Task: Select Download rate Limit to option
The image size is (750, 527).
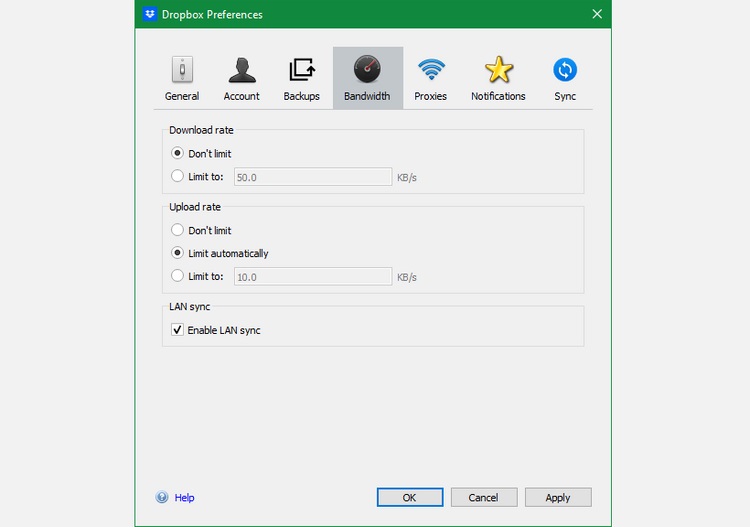Action: click(178, 177)
